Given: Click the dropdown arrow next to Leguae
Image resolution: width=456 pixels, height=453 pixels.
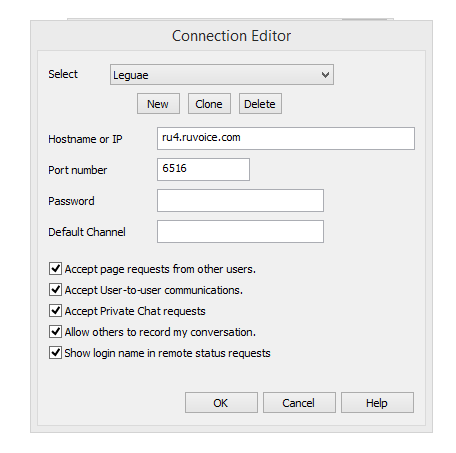Looking at the screenshot, I should (325, 75).
